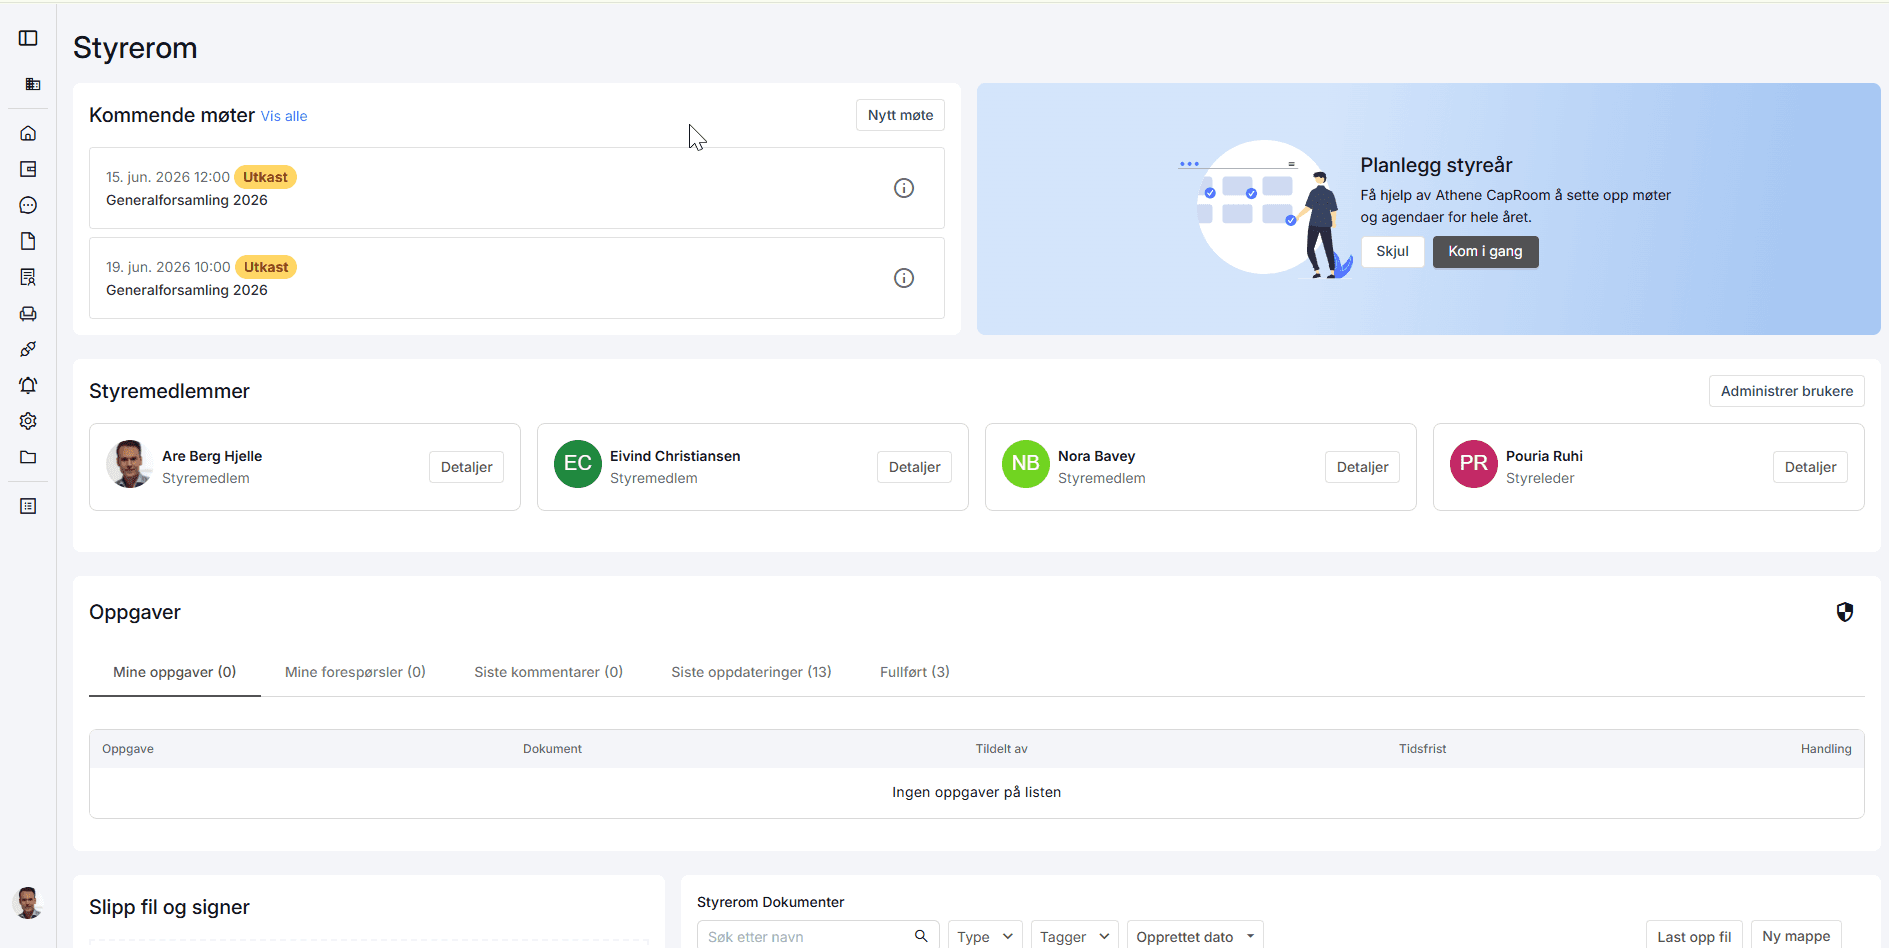This screenshot has width=1889, height=948.
Task: Click the Dokument column header
Action: [552, 749]
